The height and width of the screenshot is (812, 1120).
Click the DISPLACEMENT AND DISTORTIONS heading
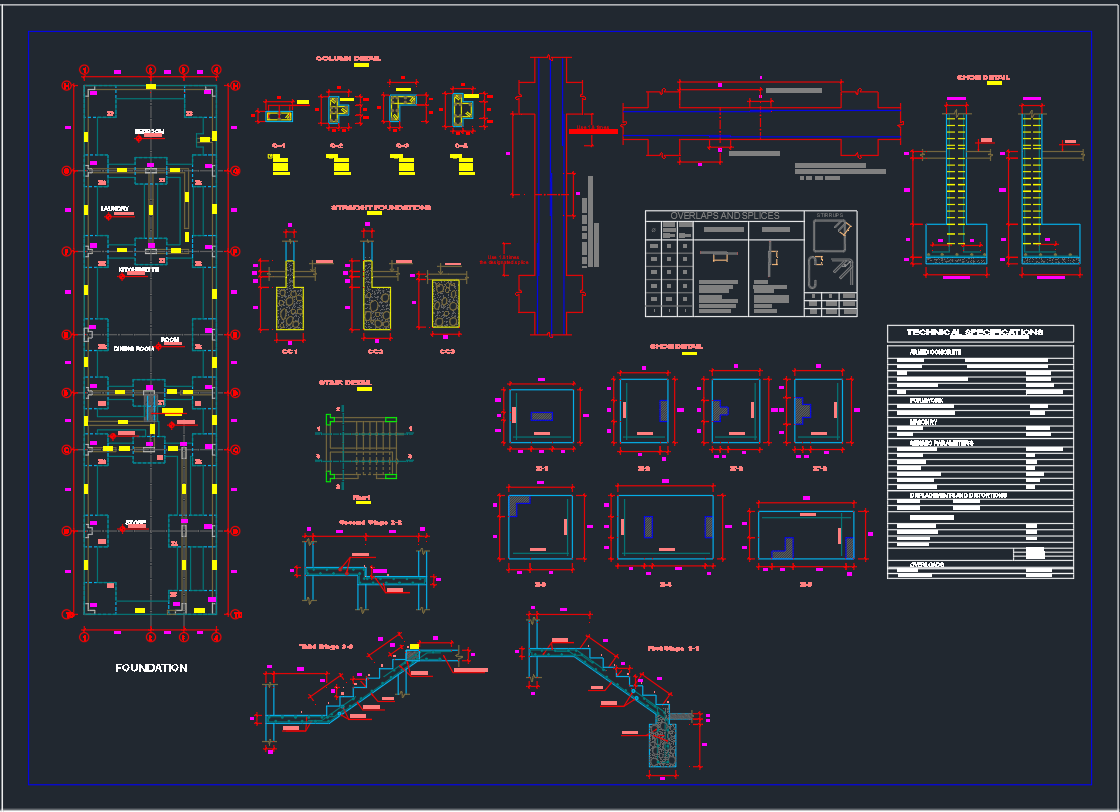click(x=958, y=495)
